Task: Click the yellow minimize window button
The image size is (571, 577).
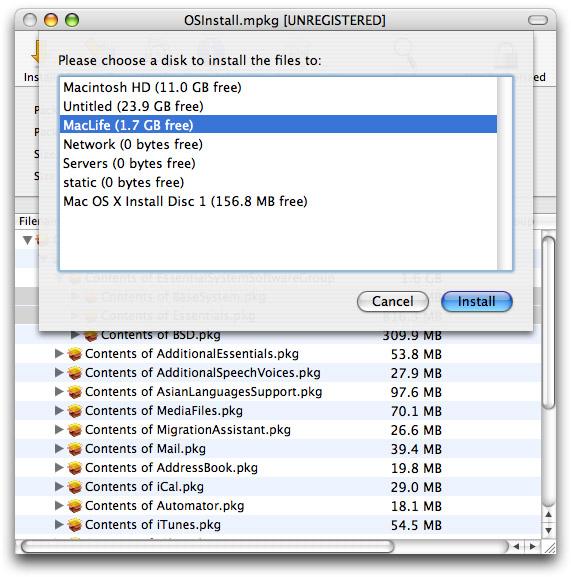Action: pyautogui.click(x=51, y=20)
